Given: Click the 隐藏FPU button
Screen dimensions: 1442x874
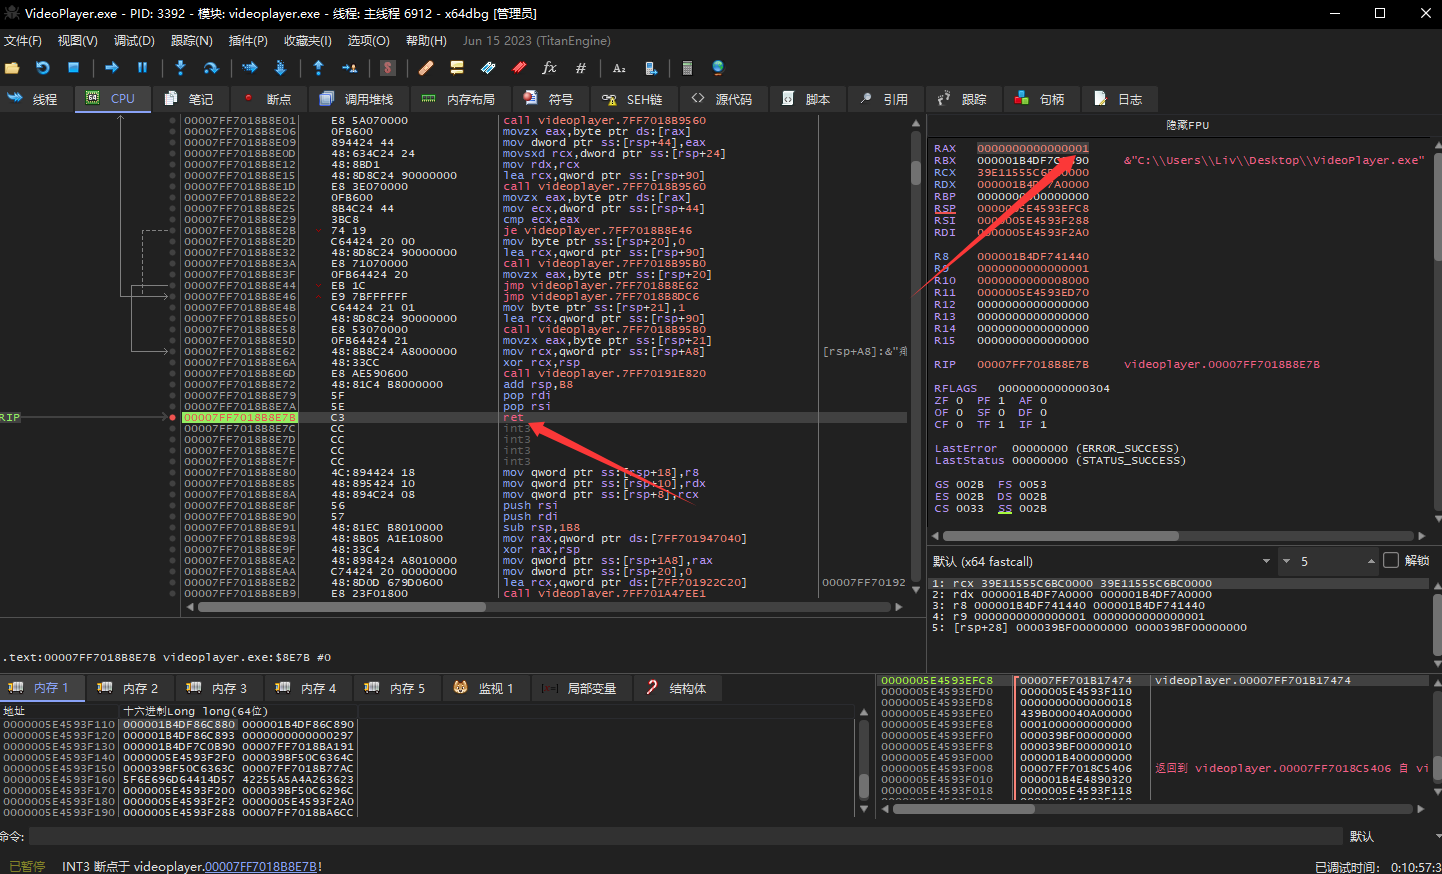Looking at the screenshot, I should point(1187,126).
